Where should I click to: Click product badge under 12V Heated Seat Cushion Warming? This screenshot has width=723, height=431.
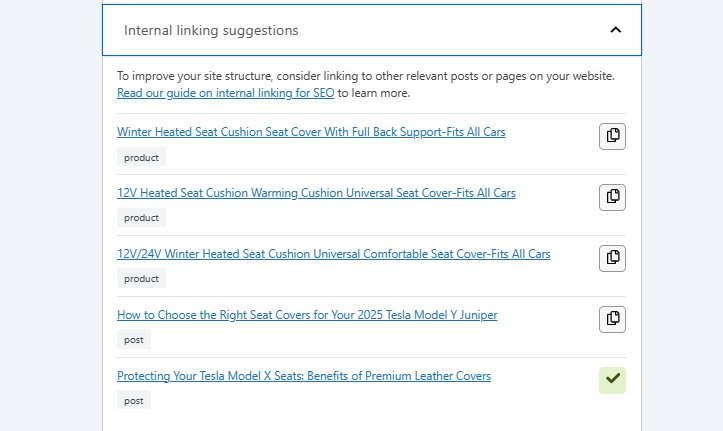(141, 218)
